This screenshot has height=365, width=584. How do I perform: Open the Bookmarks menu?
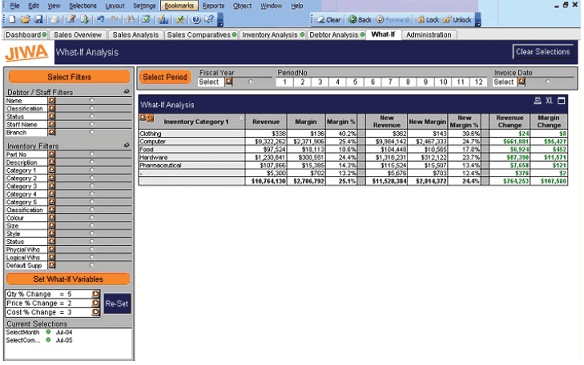[179, 6]
